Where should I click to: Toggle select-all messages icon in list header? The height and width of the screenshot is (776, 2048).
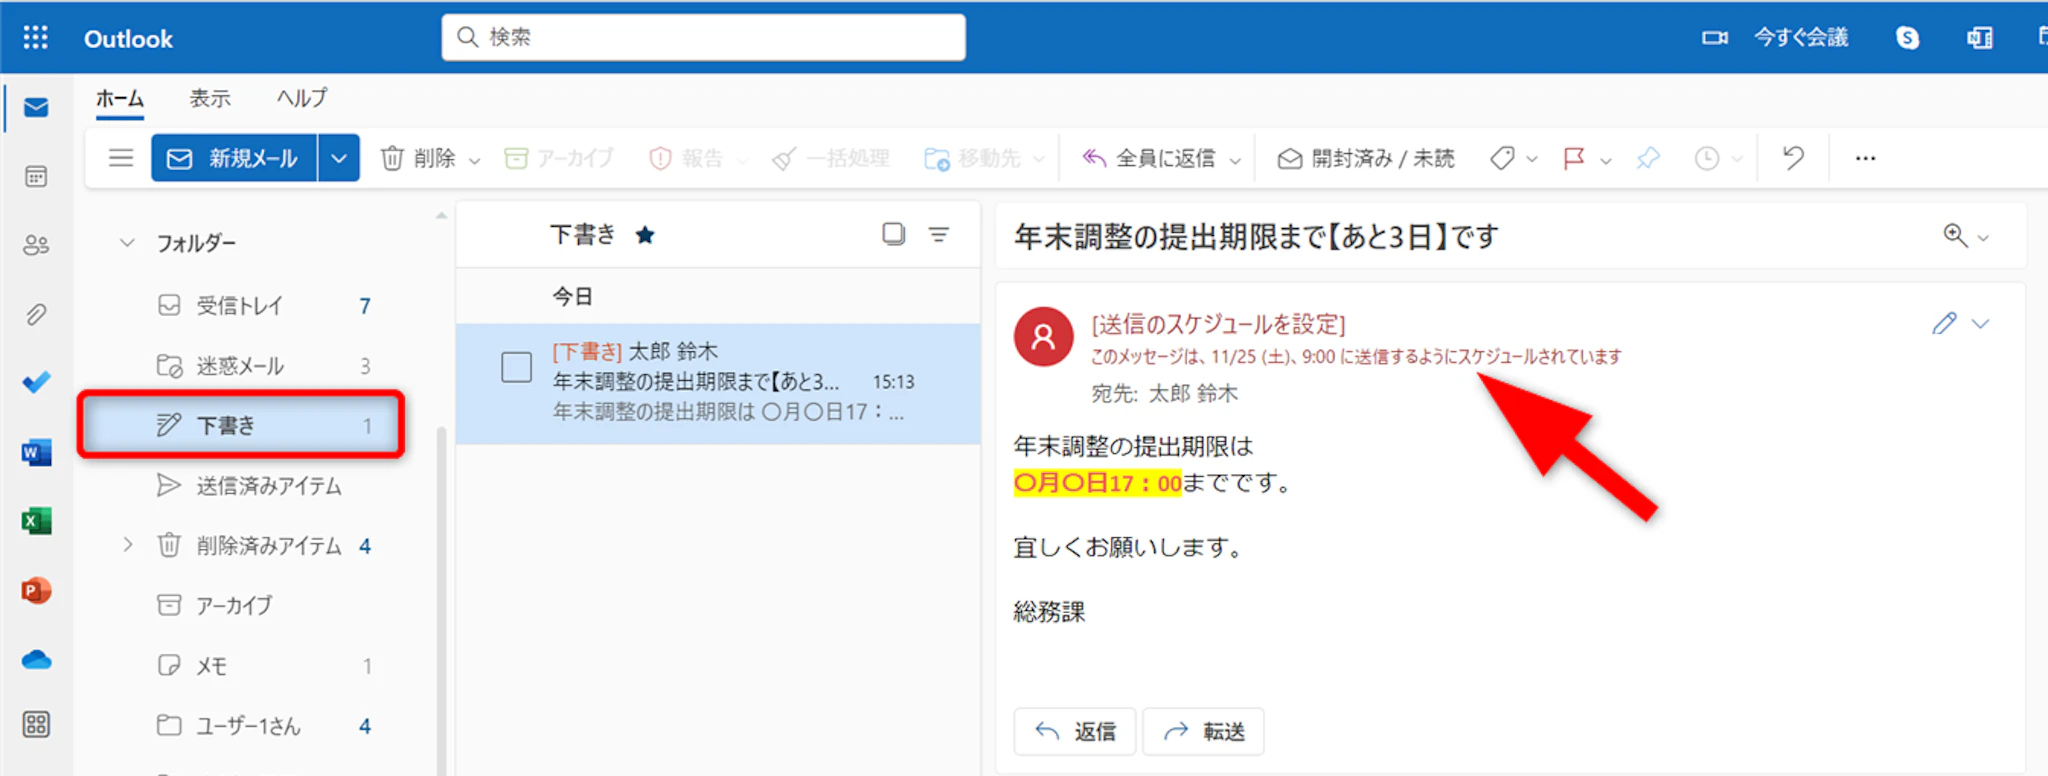(x=893, y=234)
